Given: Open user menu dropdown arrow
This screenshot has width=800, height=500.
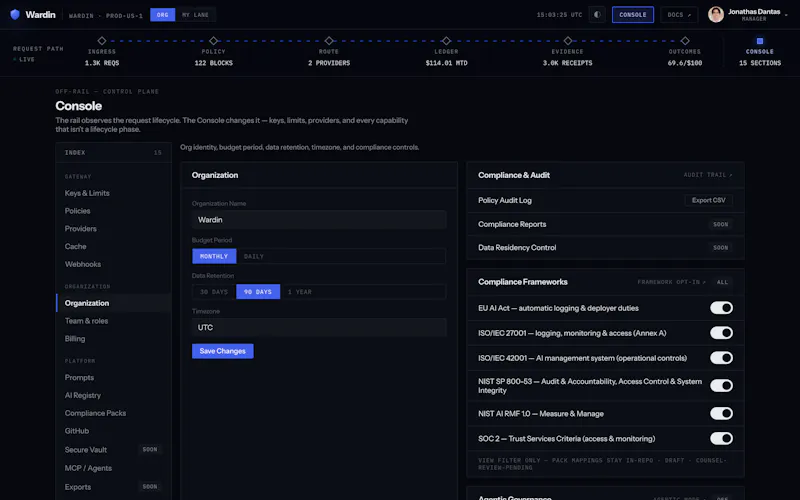Looking at the screenshot, I should [786, 15].
